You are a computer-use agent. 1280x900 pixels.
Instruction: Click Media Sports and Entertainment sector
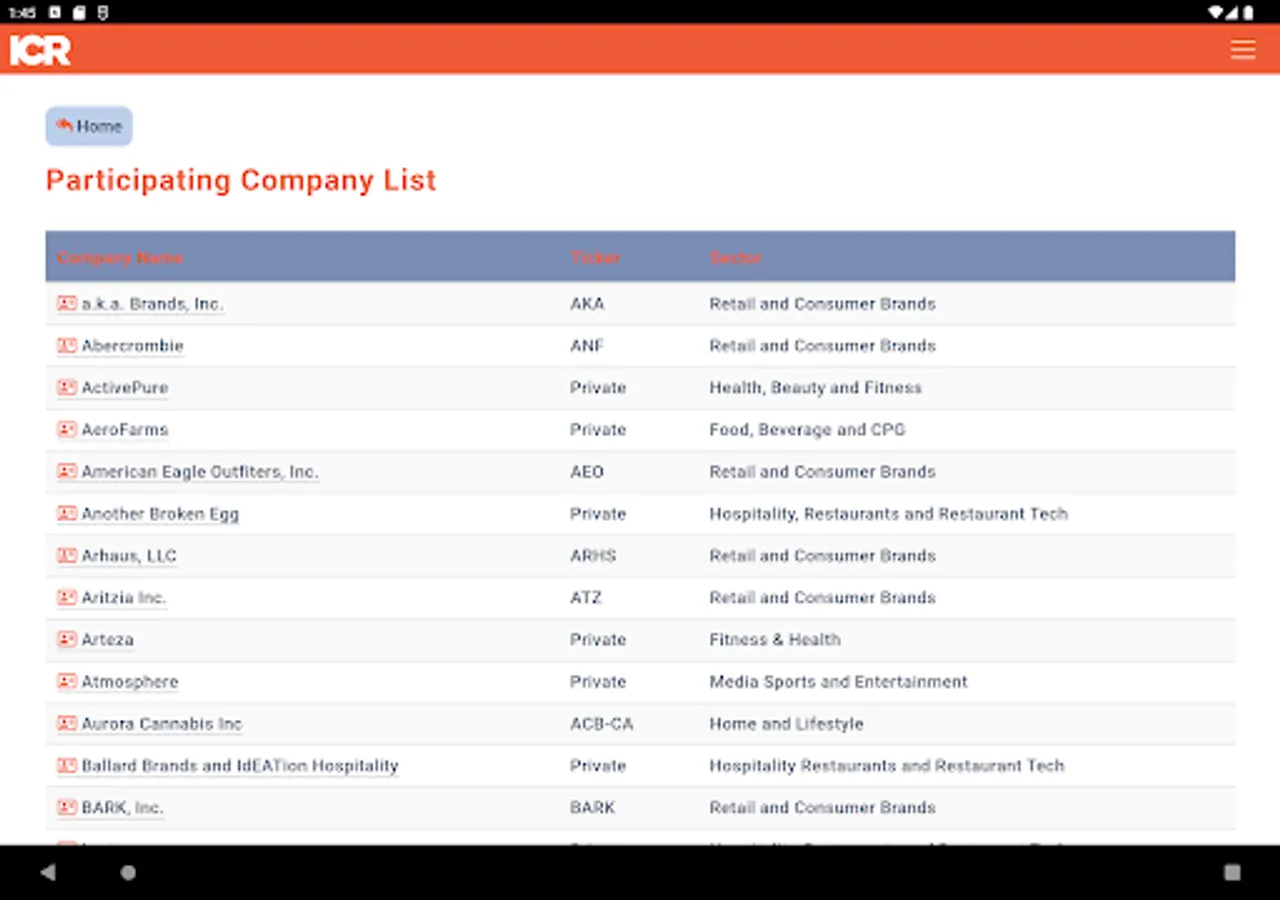pos(839,682)
